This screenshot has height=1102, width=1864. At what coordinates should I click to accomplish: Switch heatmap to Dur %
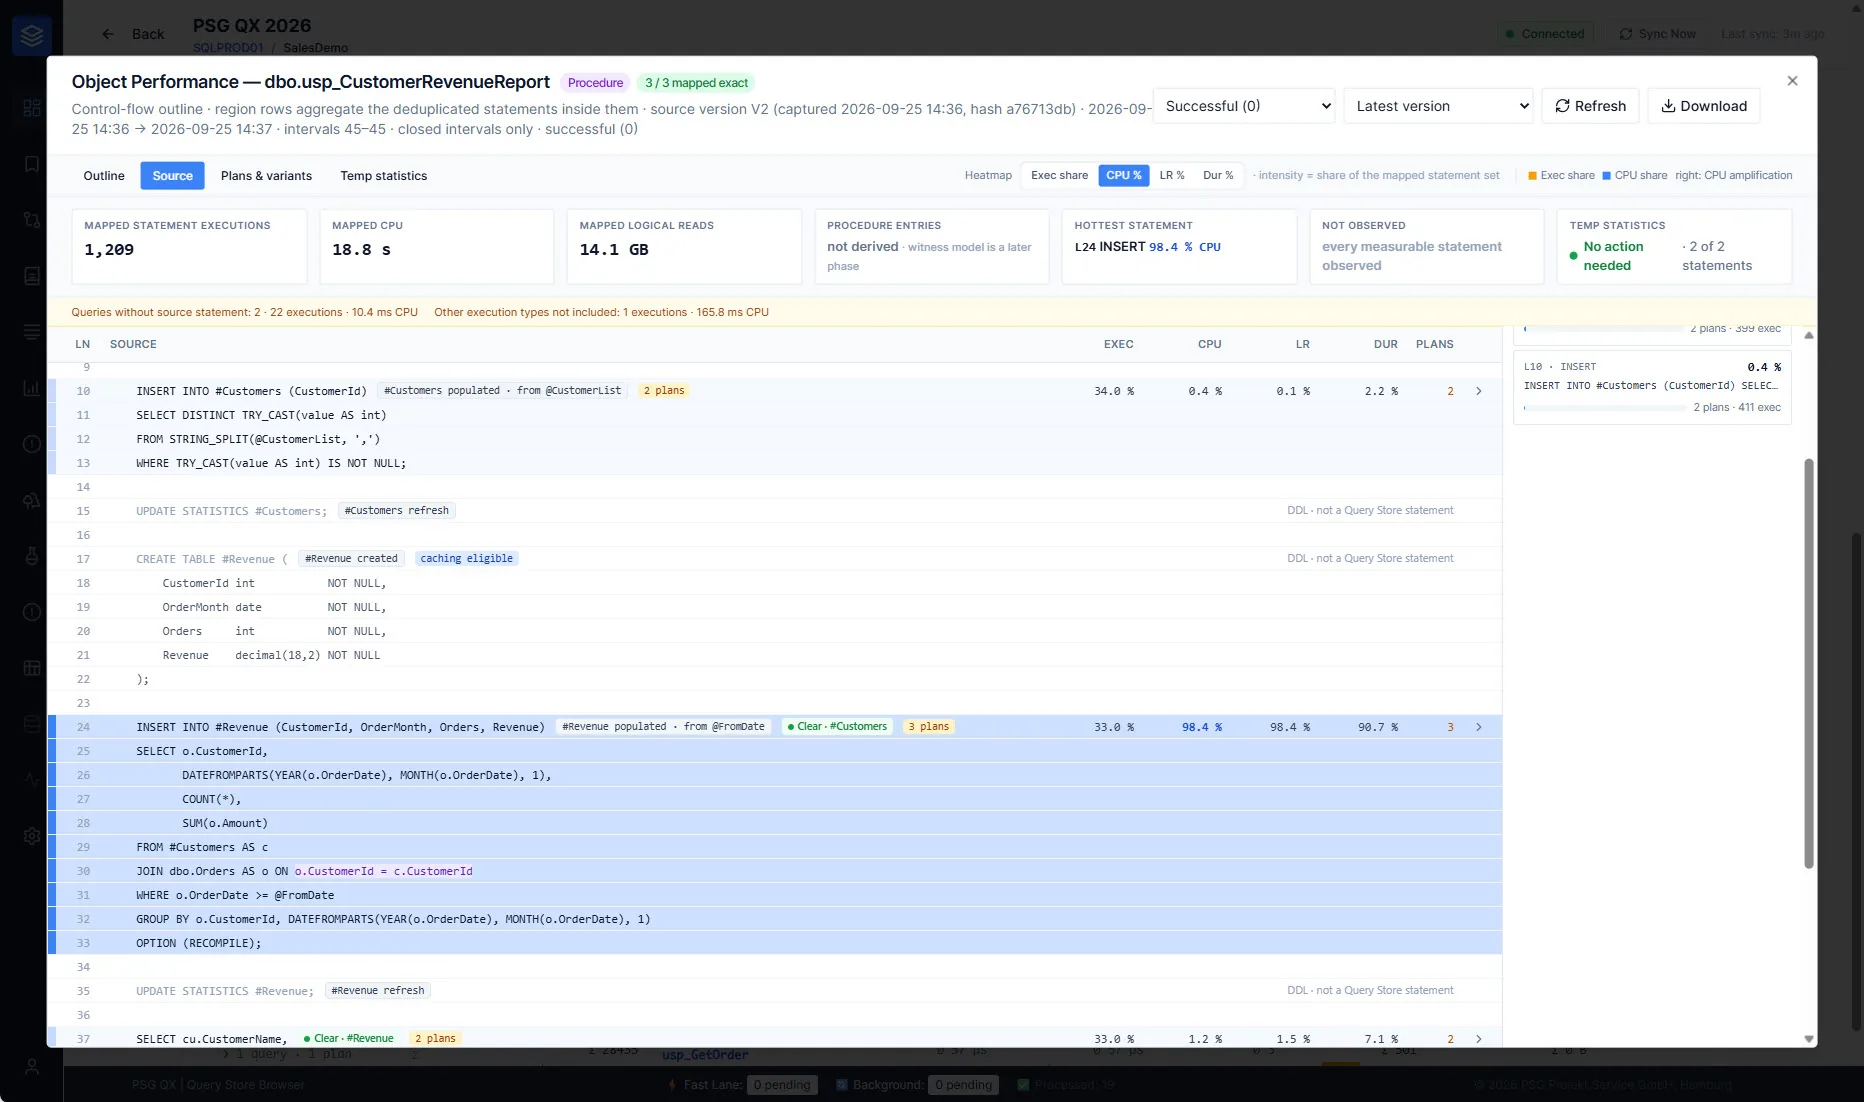click(1218, 175)
